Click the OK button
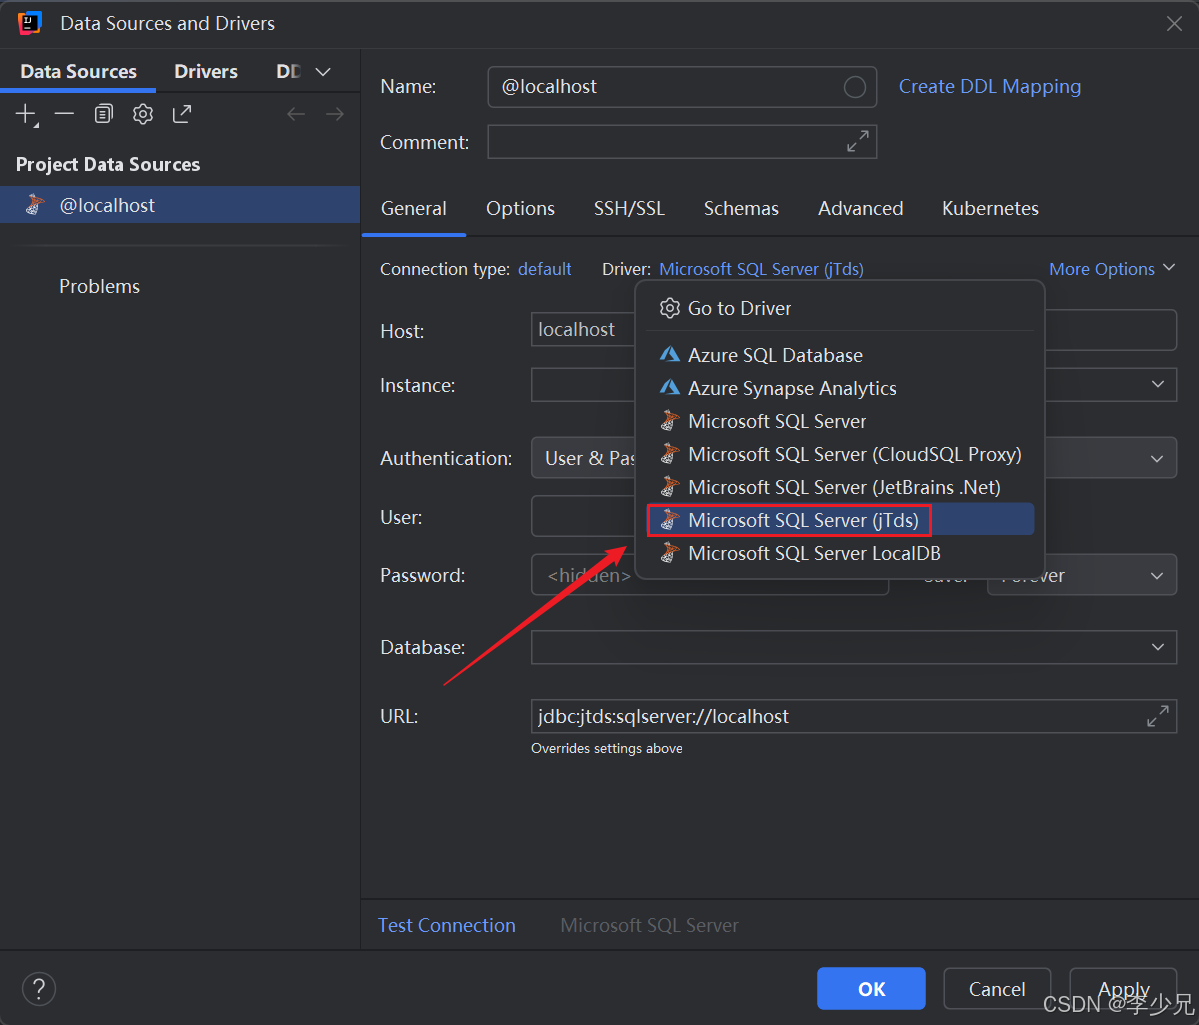Image resolution: width=1199 pixels, height=1025 pixels. 871,988
